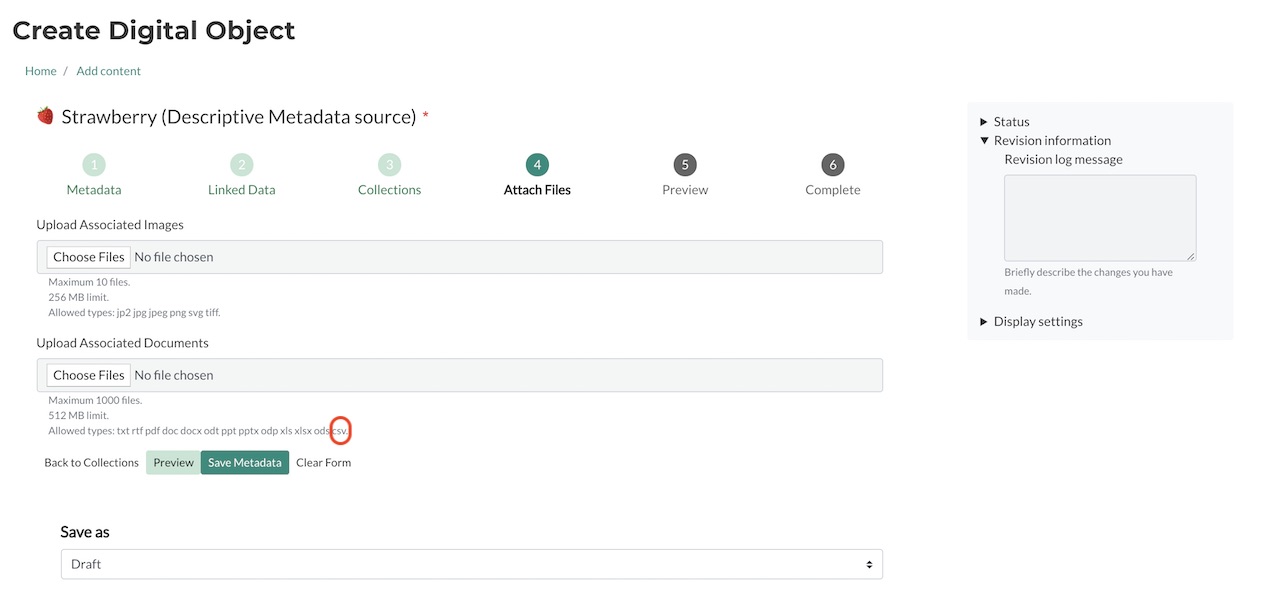Screen dimensions: 1280x600
Task: Click the Save Metadata button
Action: (245, 463)
